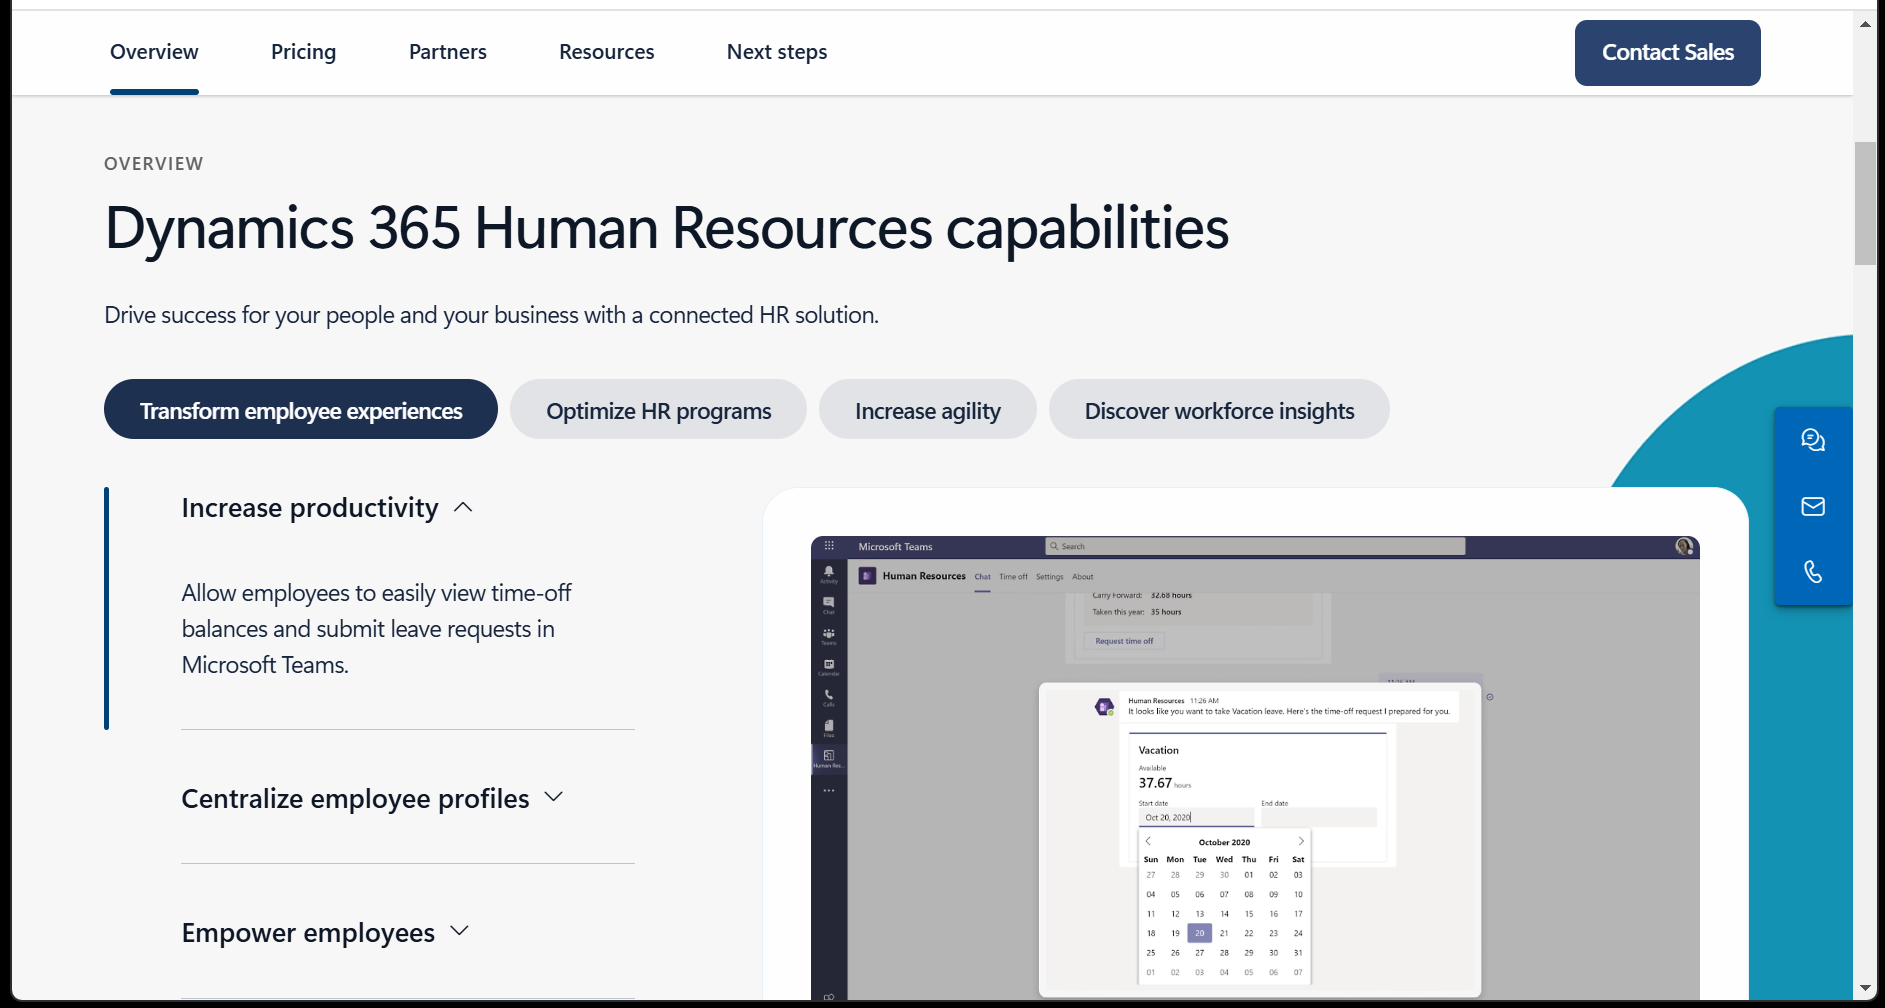This screenshot has height=1008, width=1885.
Task: Open Activity in the Teams sidebar
Action: [x=828, y=572]
